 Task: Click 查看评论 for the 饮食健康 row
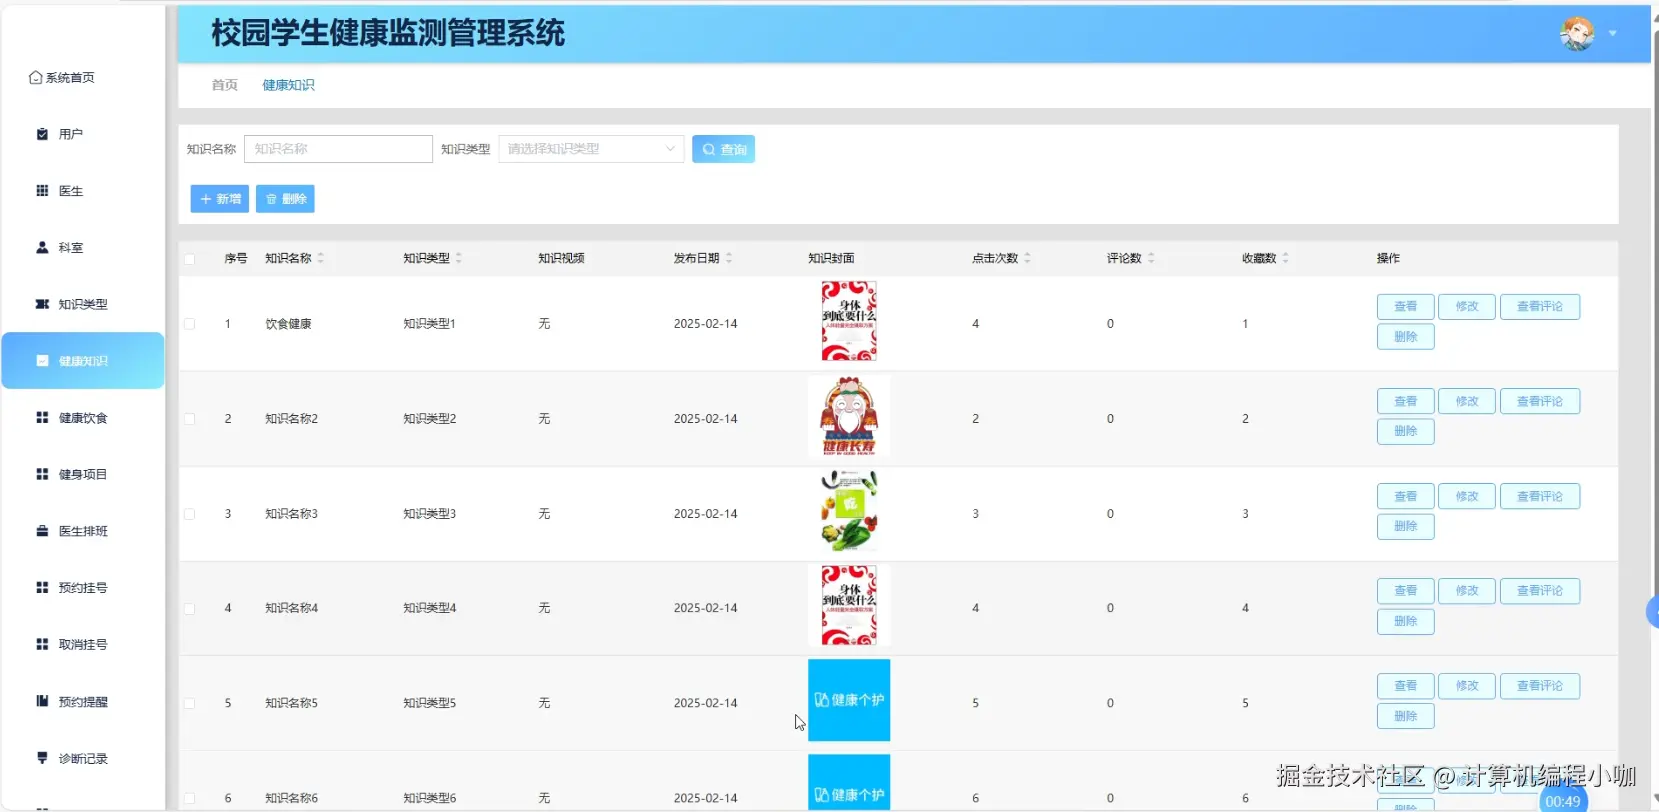click(1539, 307)
